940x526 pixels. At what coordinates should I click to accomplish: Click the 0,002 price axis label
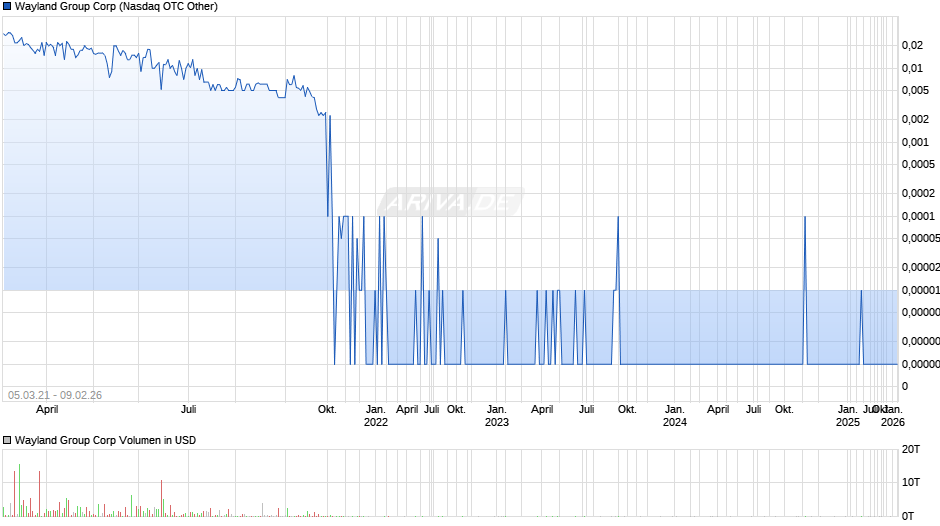click(915, 119)
